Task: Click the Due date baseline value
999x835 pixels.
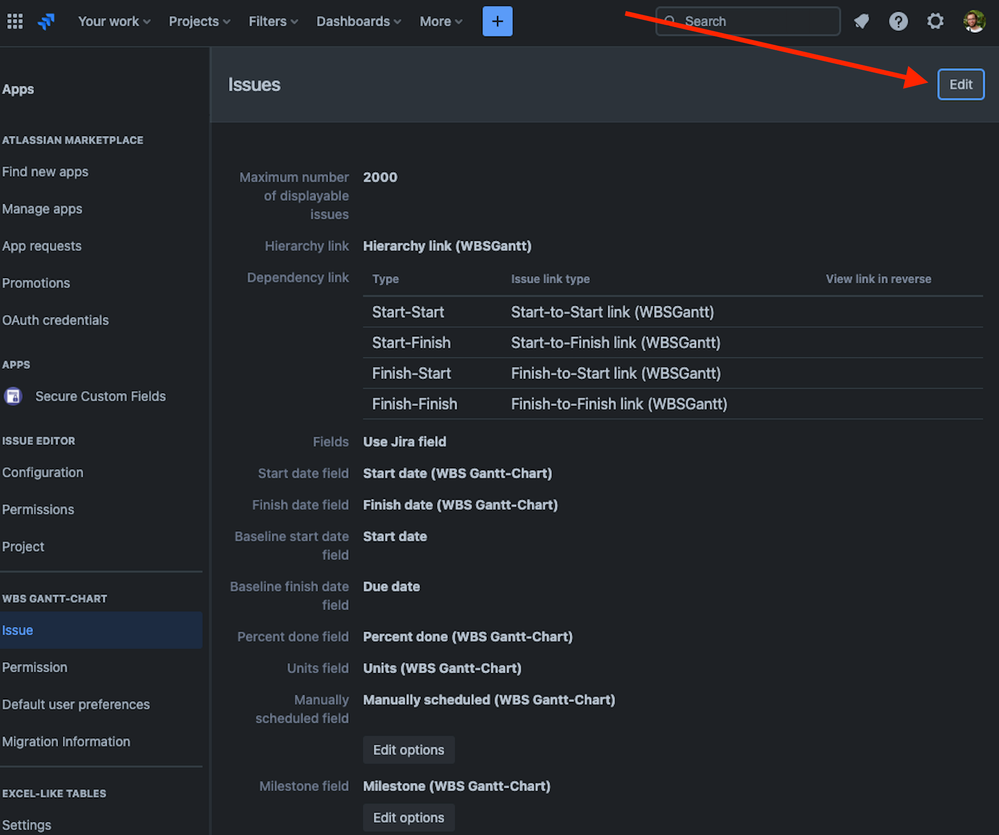Action: (391, 587)
